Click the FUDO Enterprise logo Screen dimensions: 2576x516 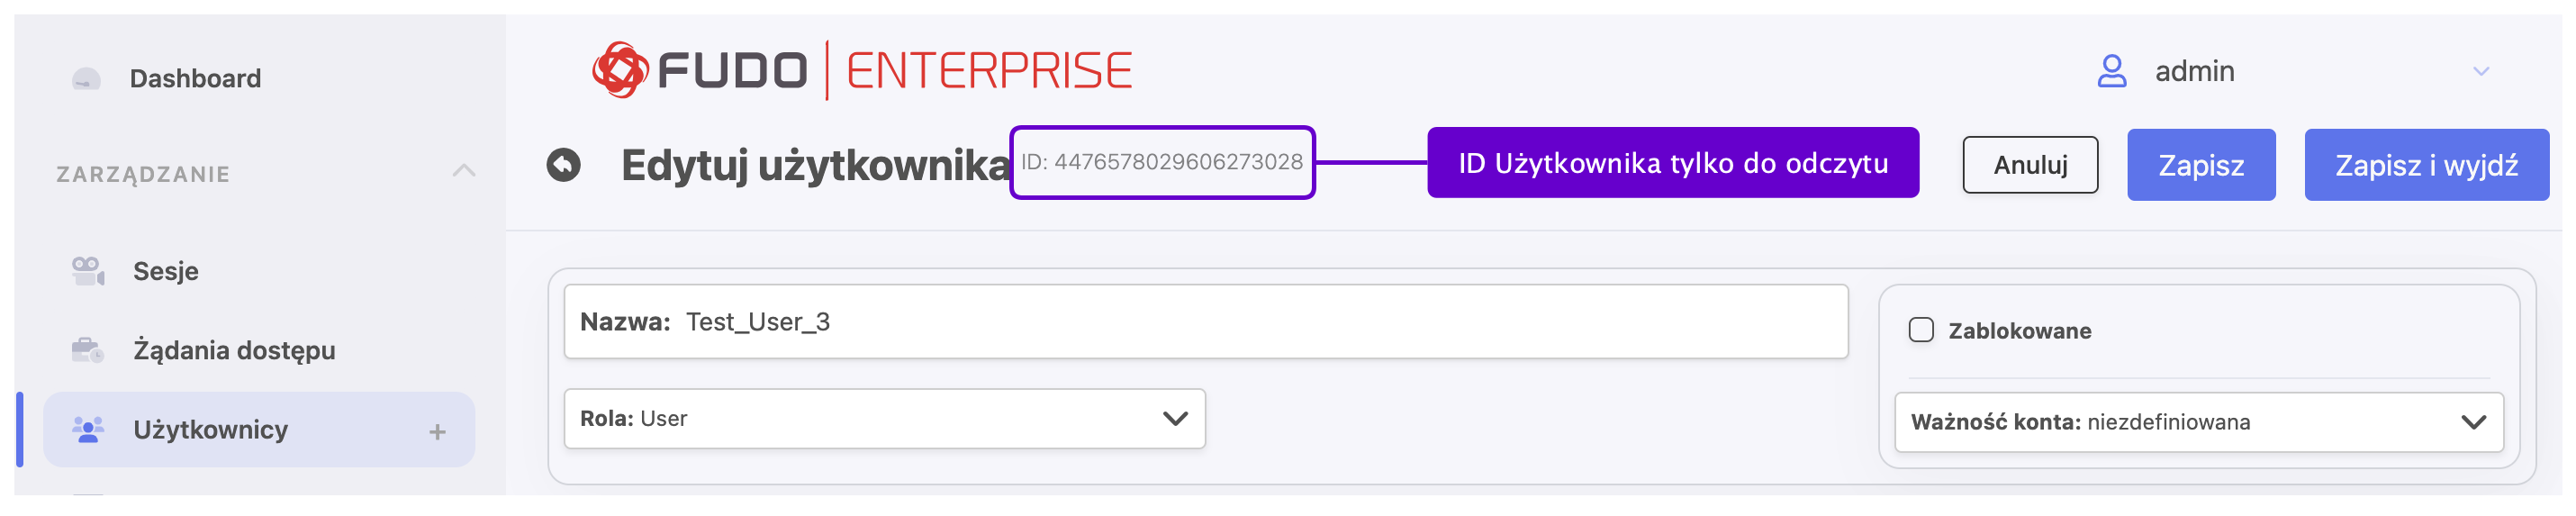(x=861, y=70)
